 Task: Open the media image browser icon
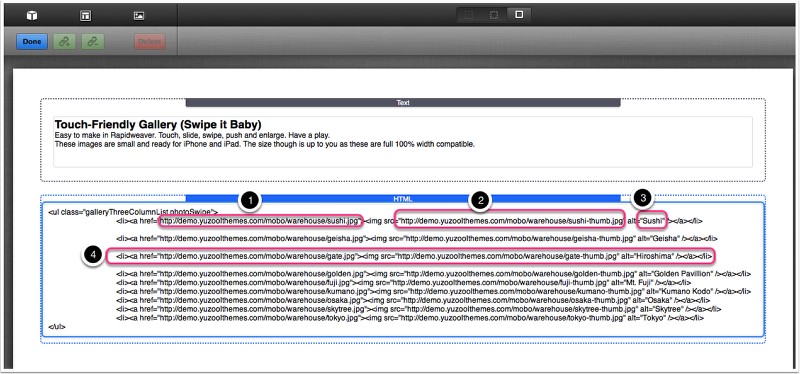pyautogui.click(x=139, y=16)
